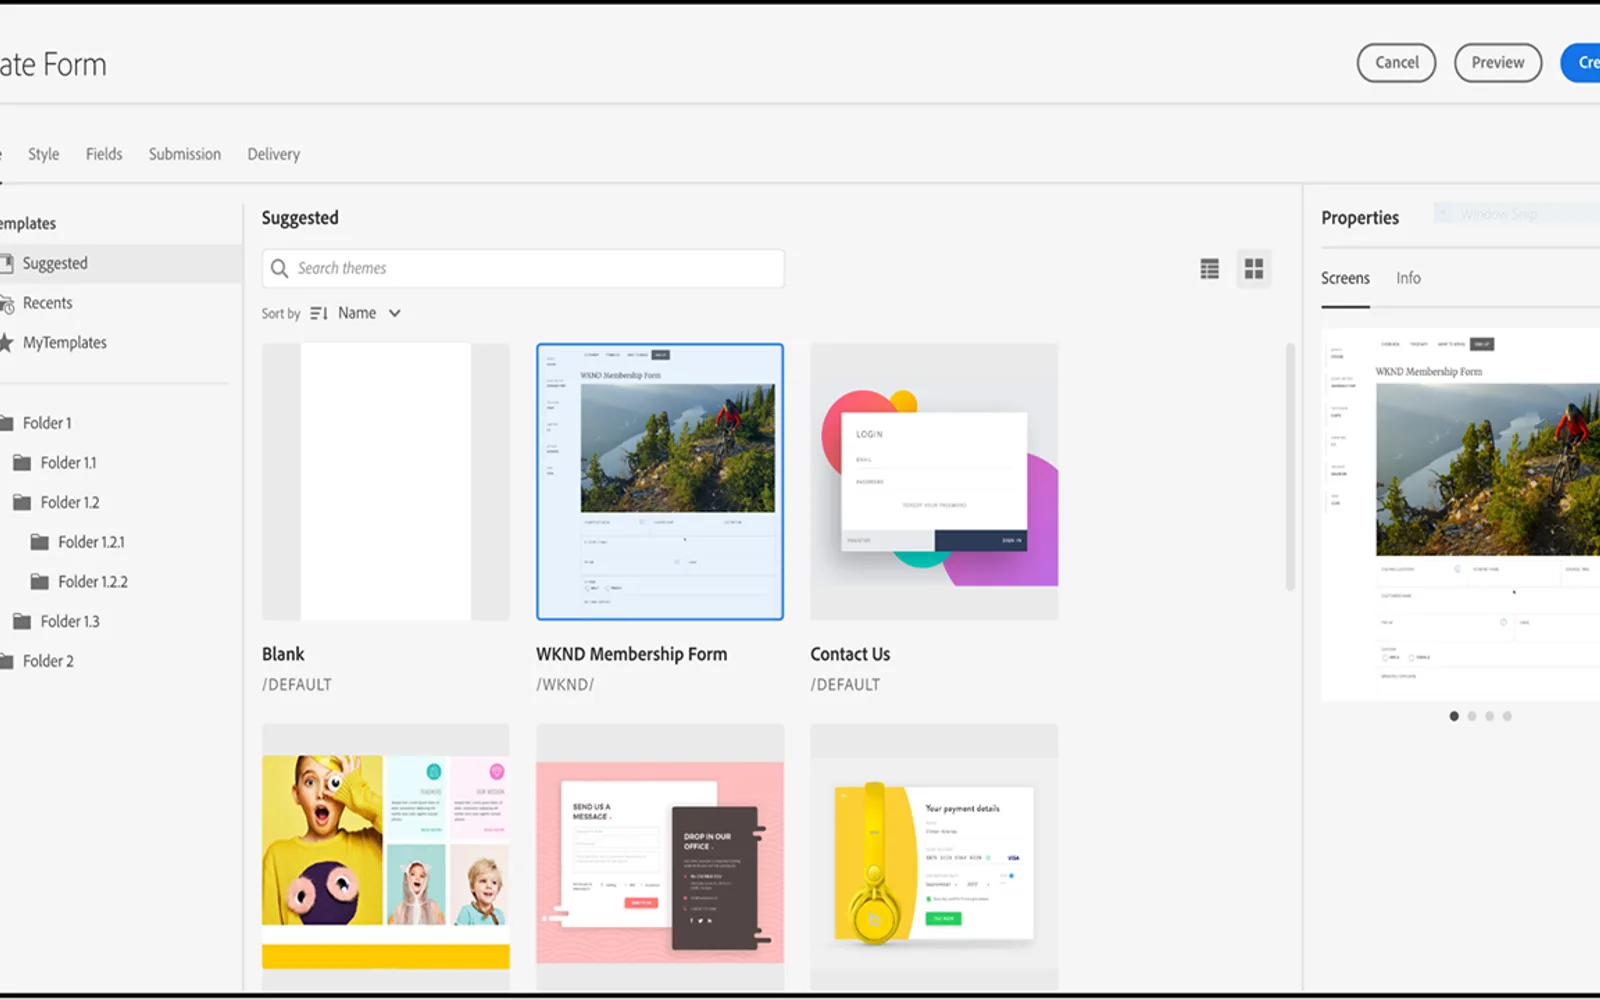Click the Recents clock icon

click(x=6, y=303)
